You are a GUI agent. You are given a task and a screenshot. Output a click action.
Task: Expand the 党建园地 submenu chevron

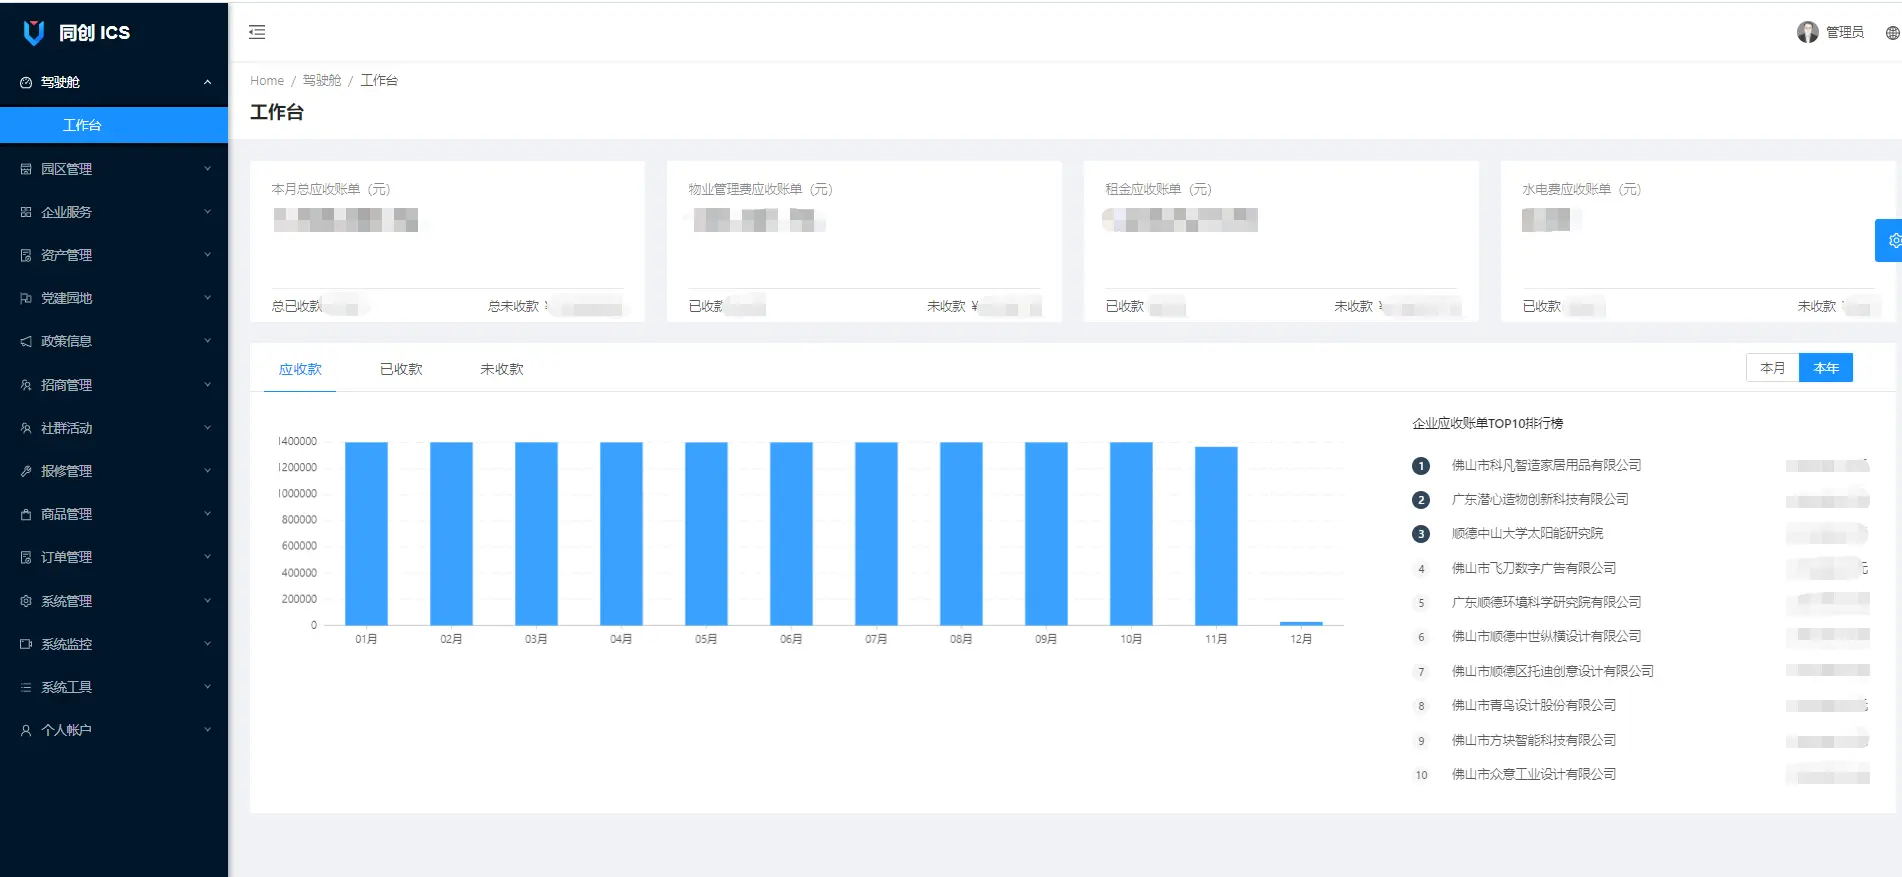tap(207, 297)
